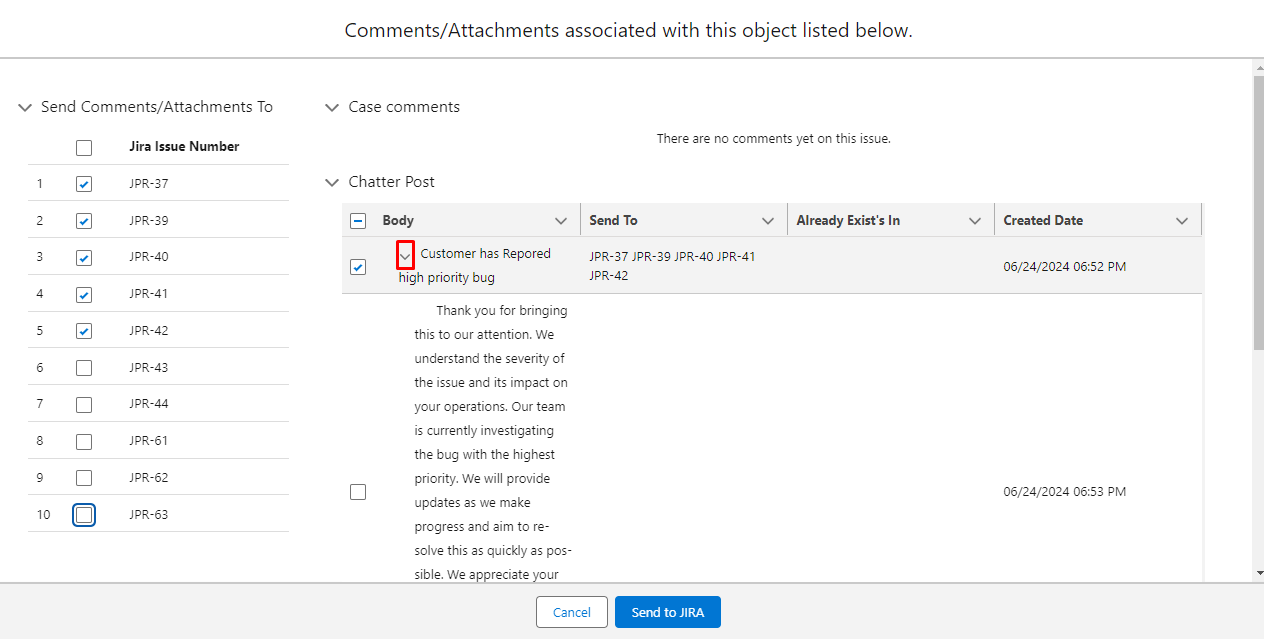Click the 06/24/2024 06:53 PM date cell

[1065, 492]
